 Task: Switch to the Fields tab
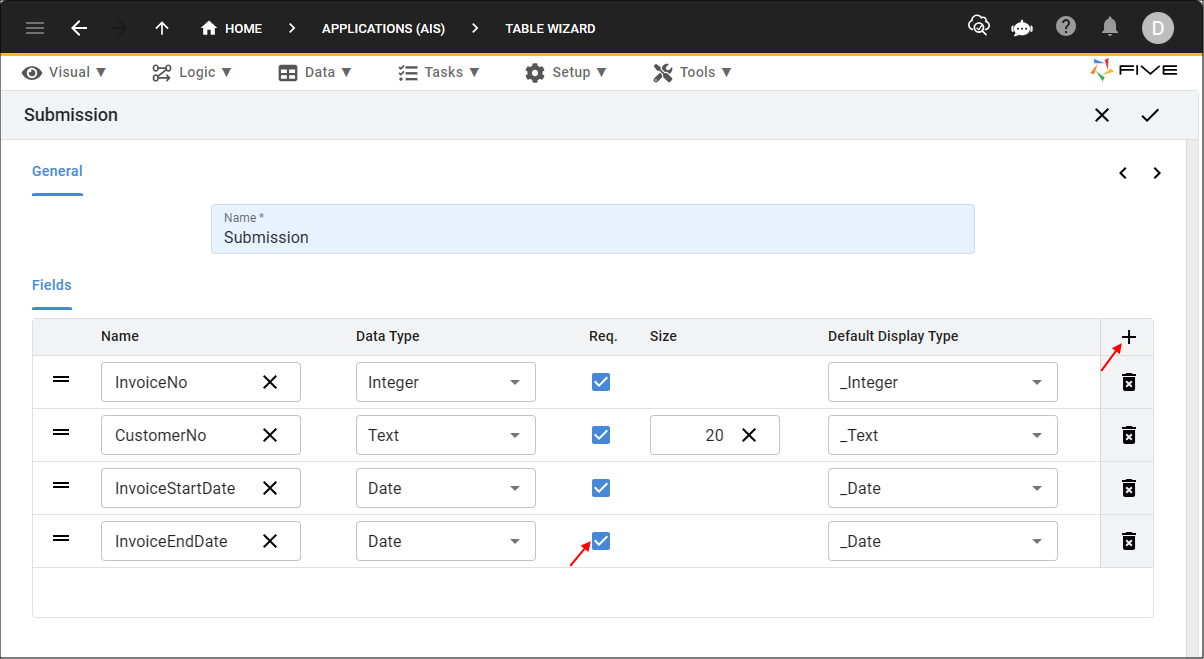click(x=51, y=285)
